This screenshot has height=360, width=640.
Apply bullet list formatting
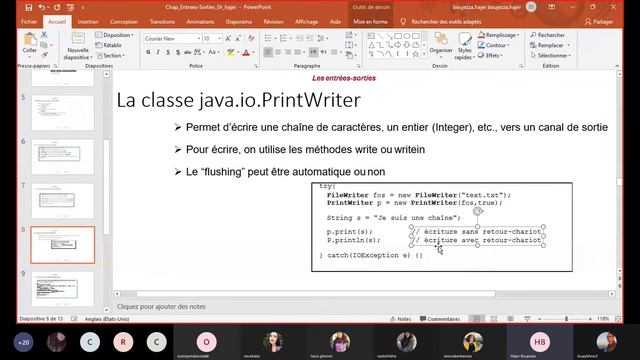pos(268,38)
